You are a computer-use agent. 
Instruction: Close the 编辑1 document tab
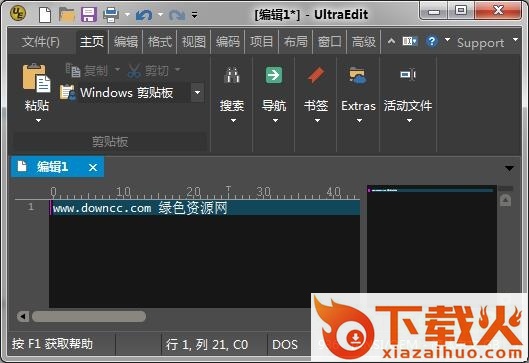[x=93, y=167]
